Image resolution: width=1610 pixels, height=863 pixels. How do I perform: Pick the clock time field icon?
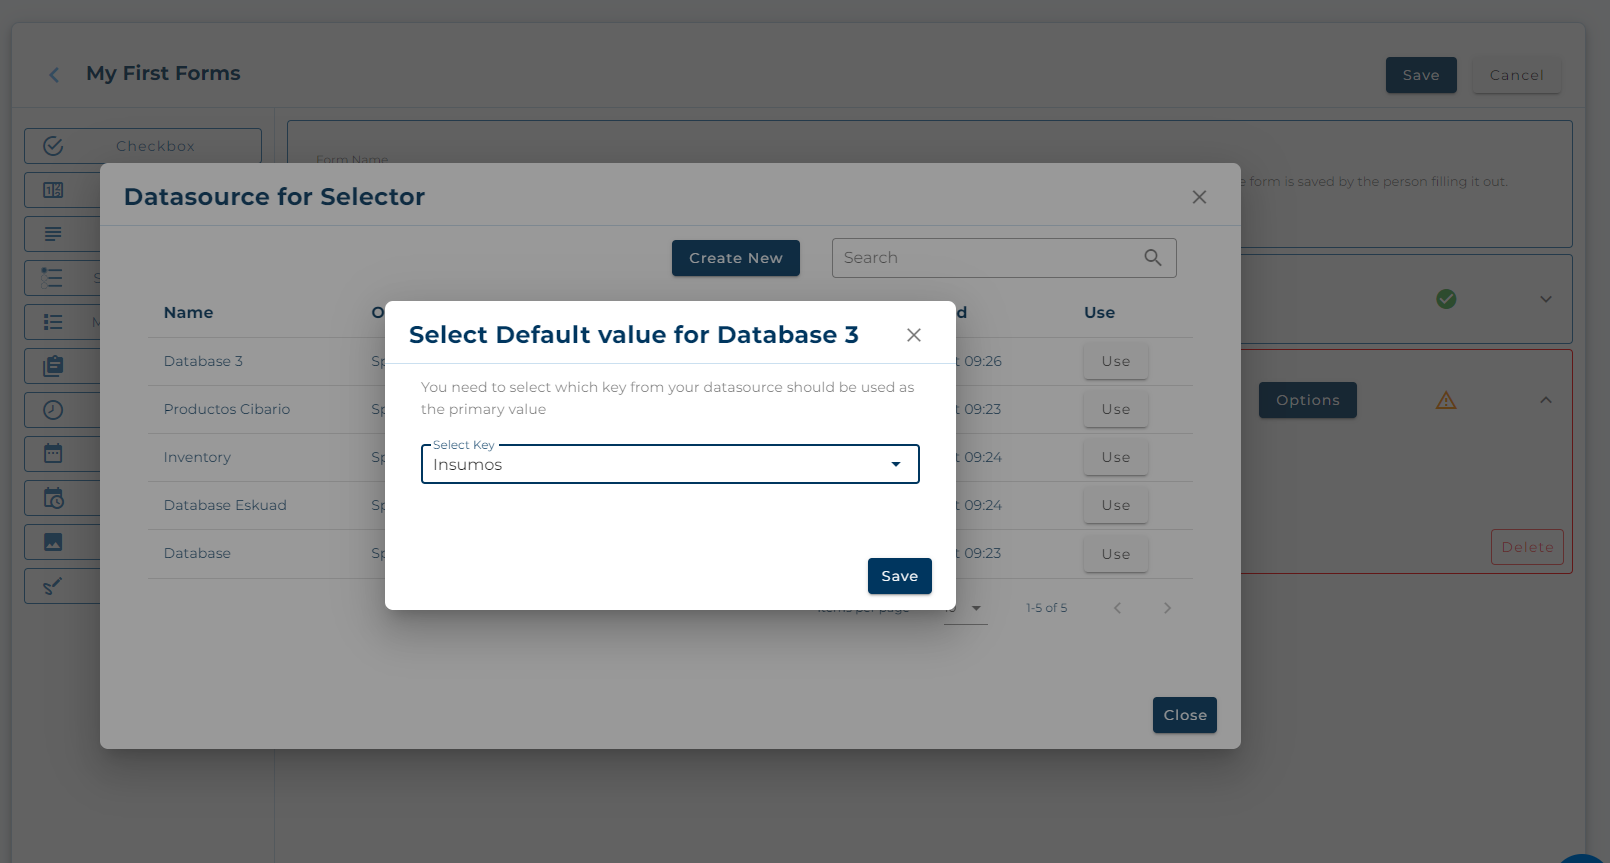tap(54, 410)
